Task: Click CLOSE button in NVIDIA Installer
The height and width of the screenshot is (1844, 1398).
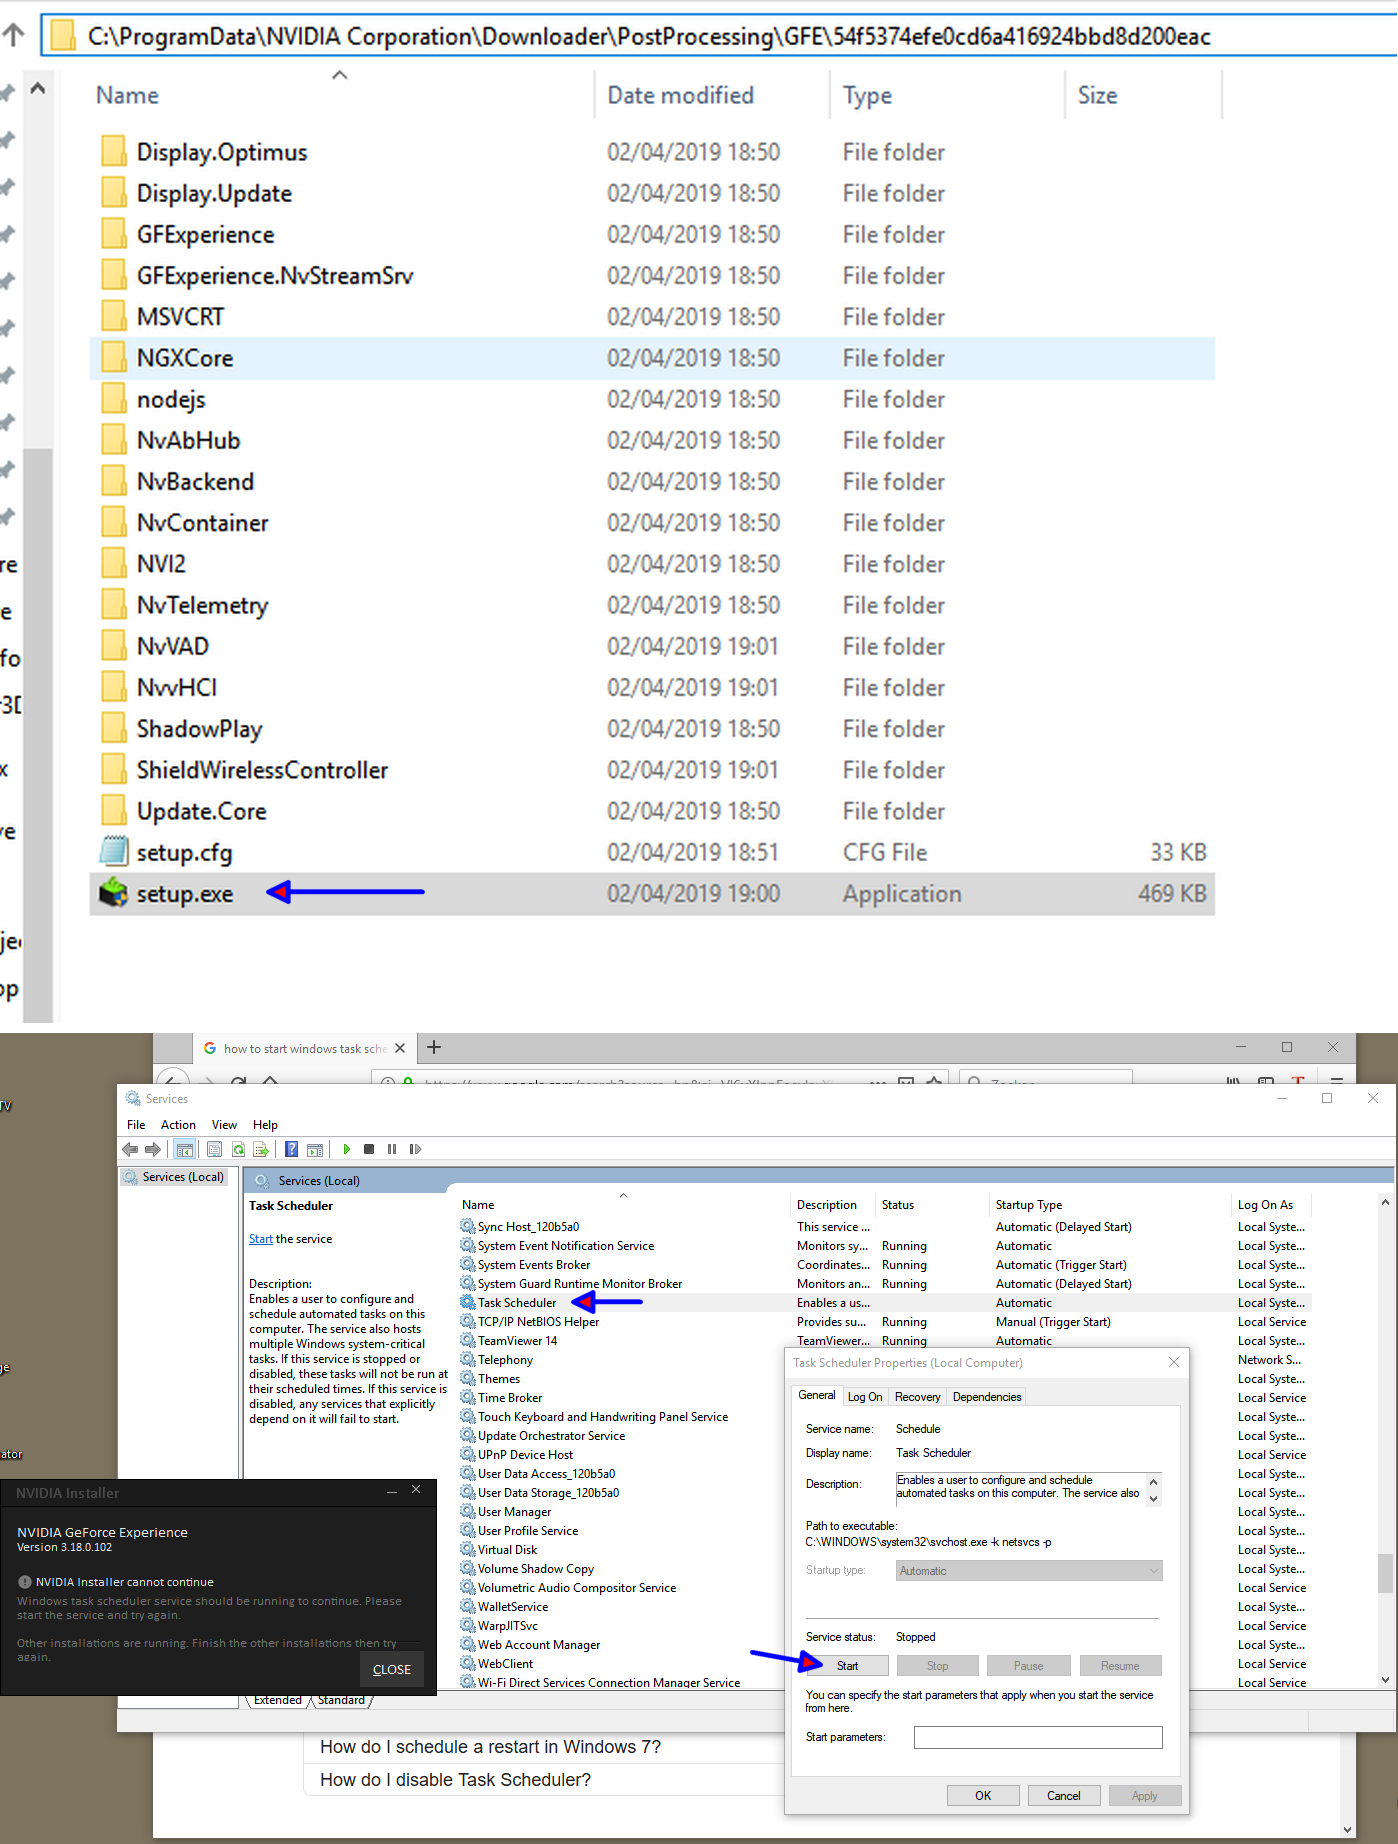Action: (x=392, y=1669)
